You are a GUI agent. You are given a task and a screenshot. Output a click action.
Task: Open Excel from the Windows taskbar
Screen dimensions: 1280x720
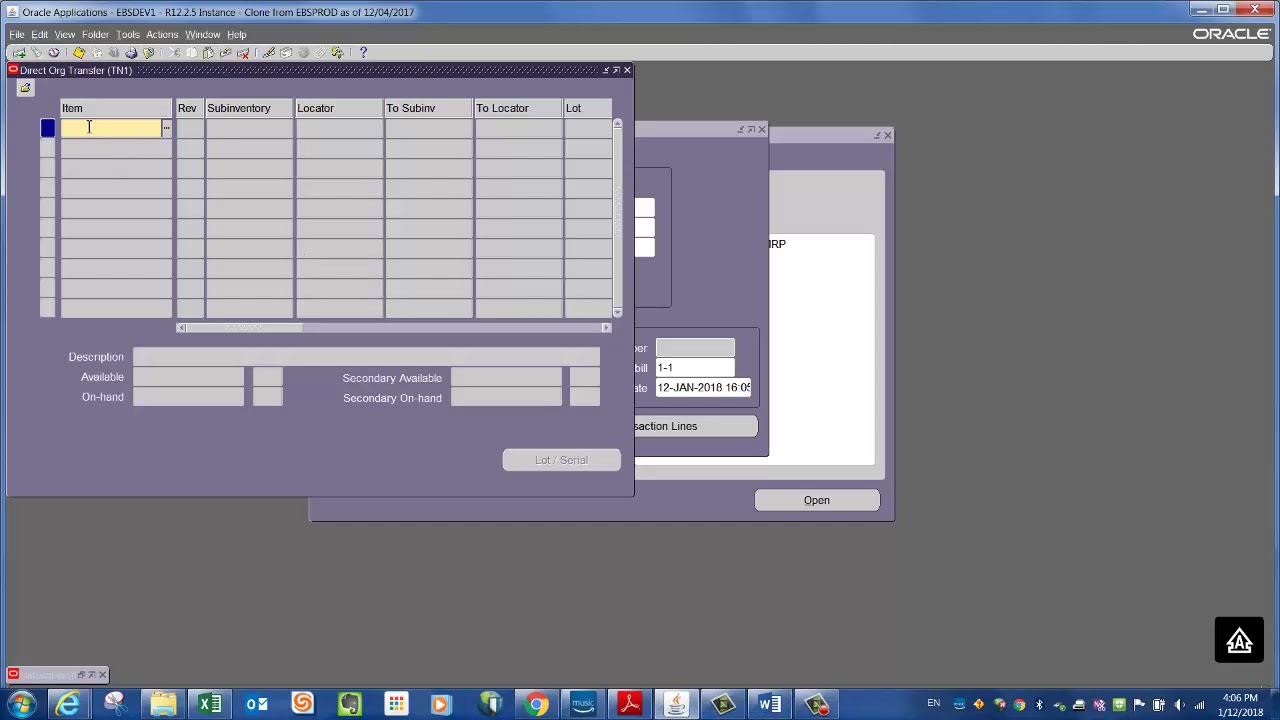210,705
